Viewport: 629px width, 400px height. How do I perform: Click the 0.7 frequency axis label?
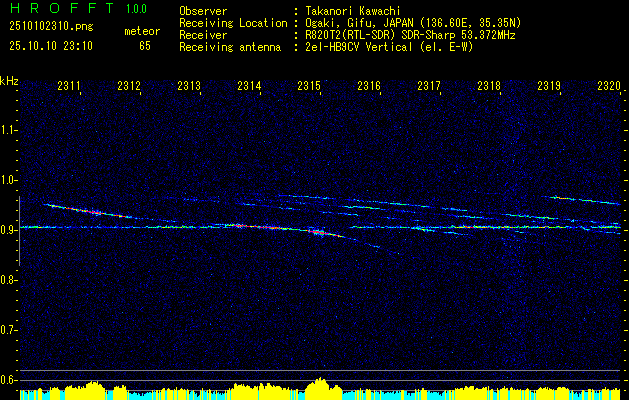[x=8, y=330]
